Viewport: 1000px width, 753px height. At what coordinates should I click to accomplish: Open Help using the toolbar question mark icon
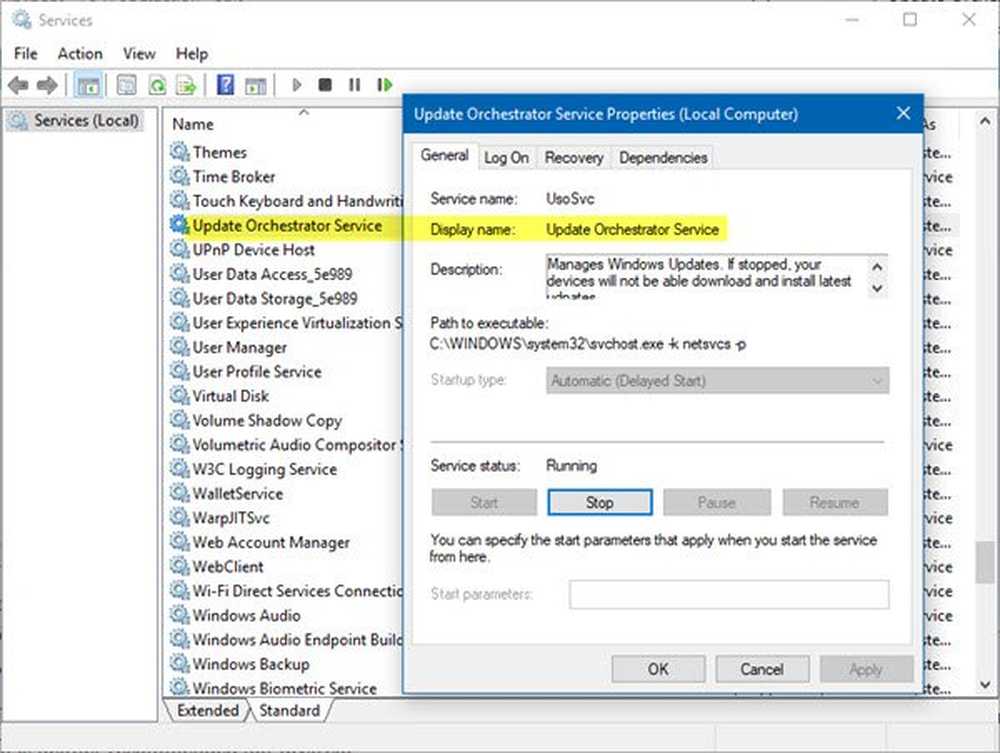(224, 85)
